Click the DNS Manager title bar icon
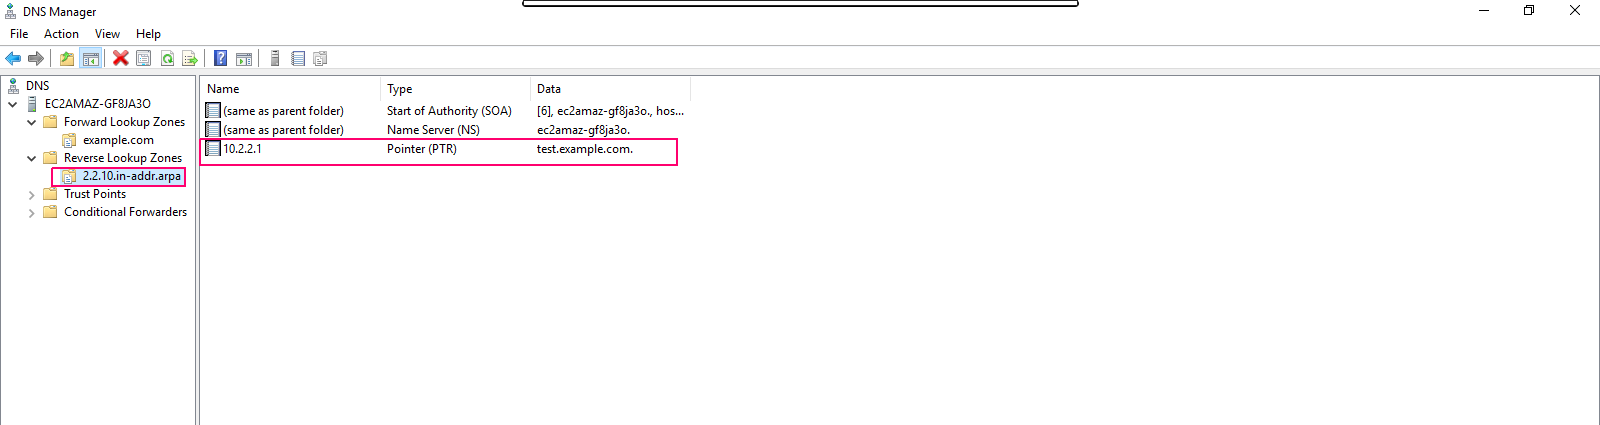 point(11,11)
